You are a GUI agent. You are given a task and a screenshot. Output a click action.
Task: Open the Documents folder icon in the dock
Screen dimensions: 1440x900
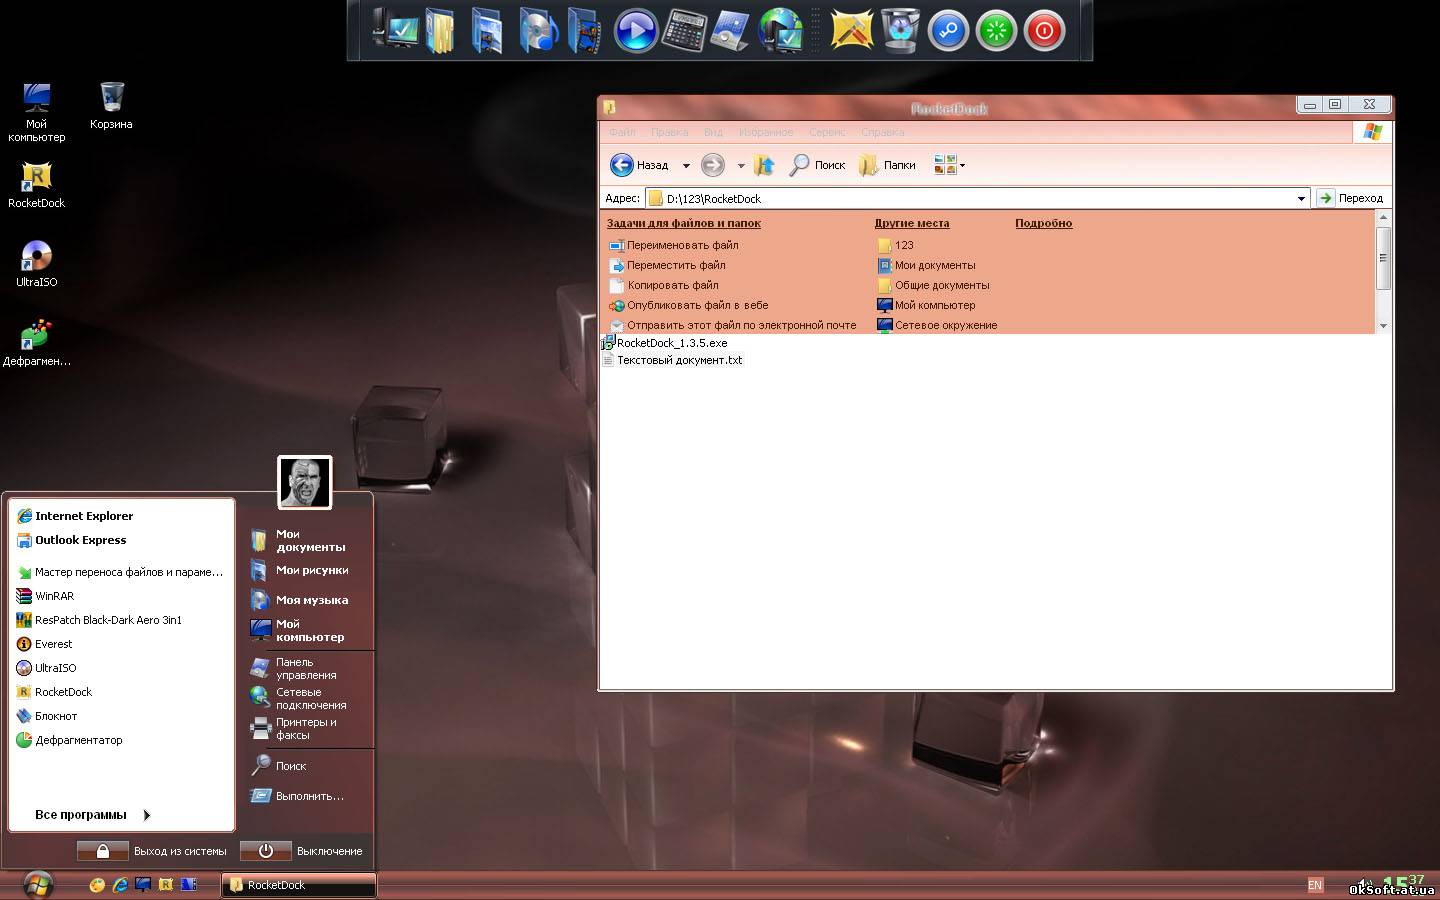point(440,30)
